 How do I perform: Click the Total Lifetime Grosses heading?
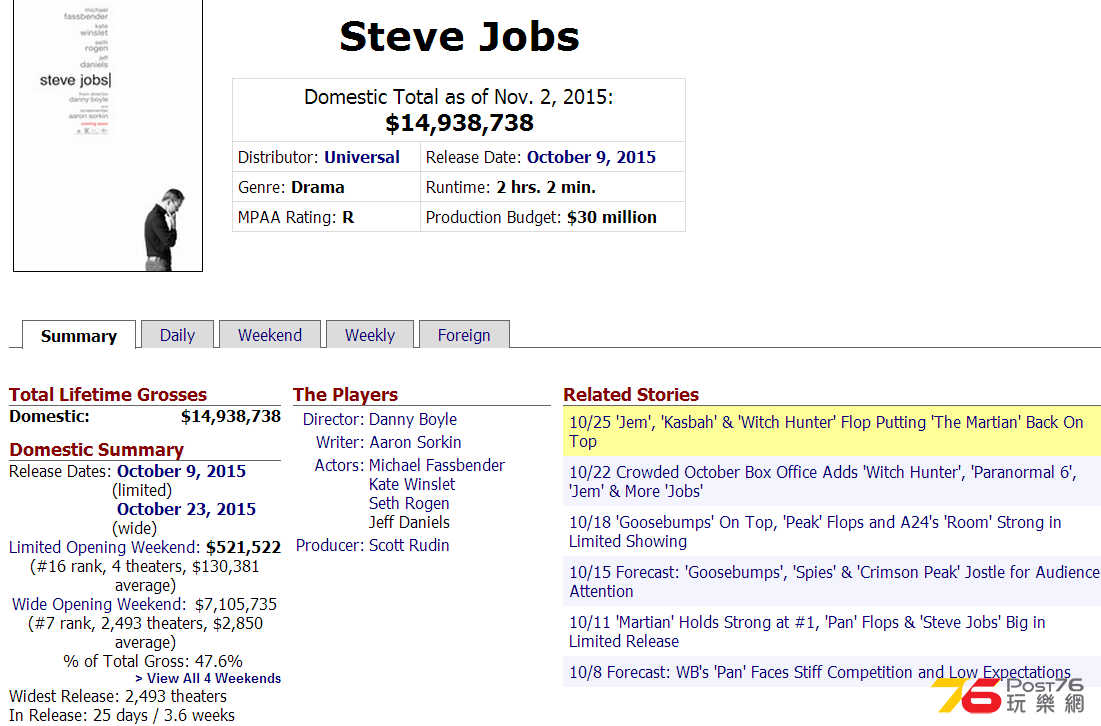coord(108,395)
